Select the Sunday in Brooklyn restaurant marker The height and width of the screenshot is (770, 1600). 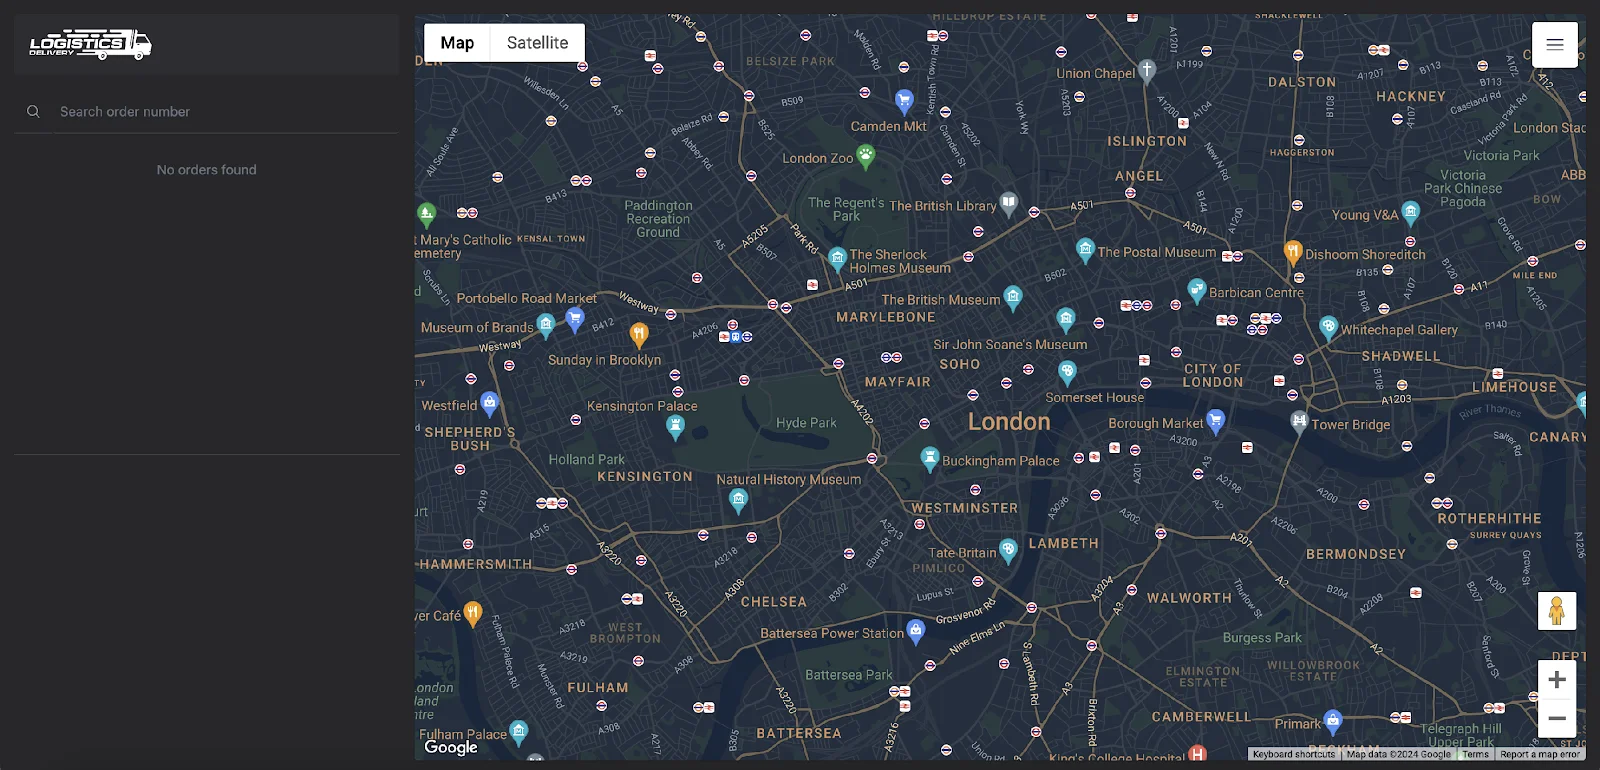point(639,334)
